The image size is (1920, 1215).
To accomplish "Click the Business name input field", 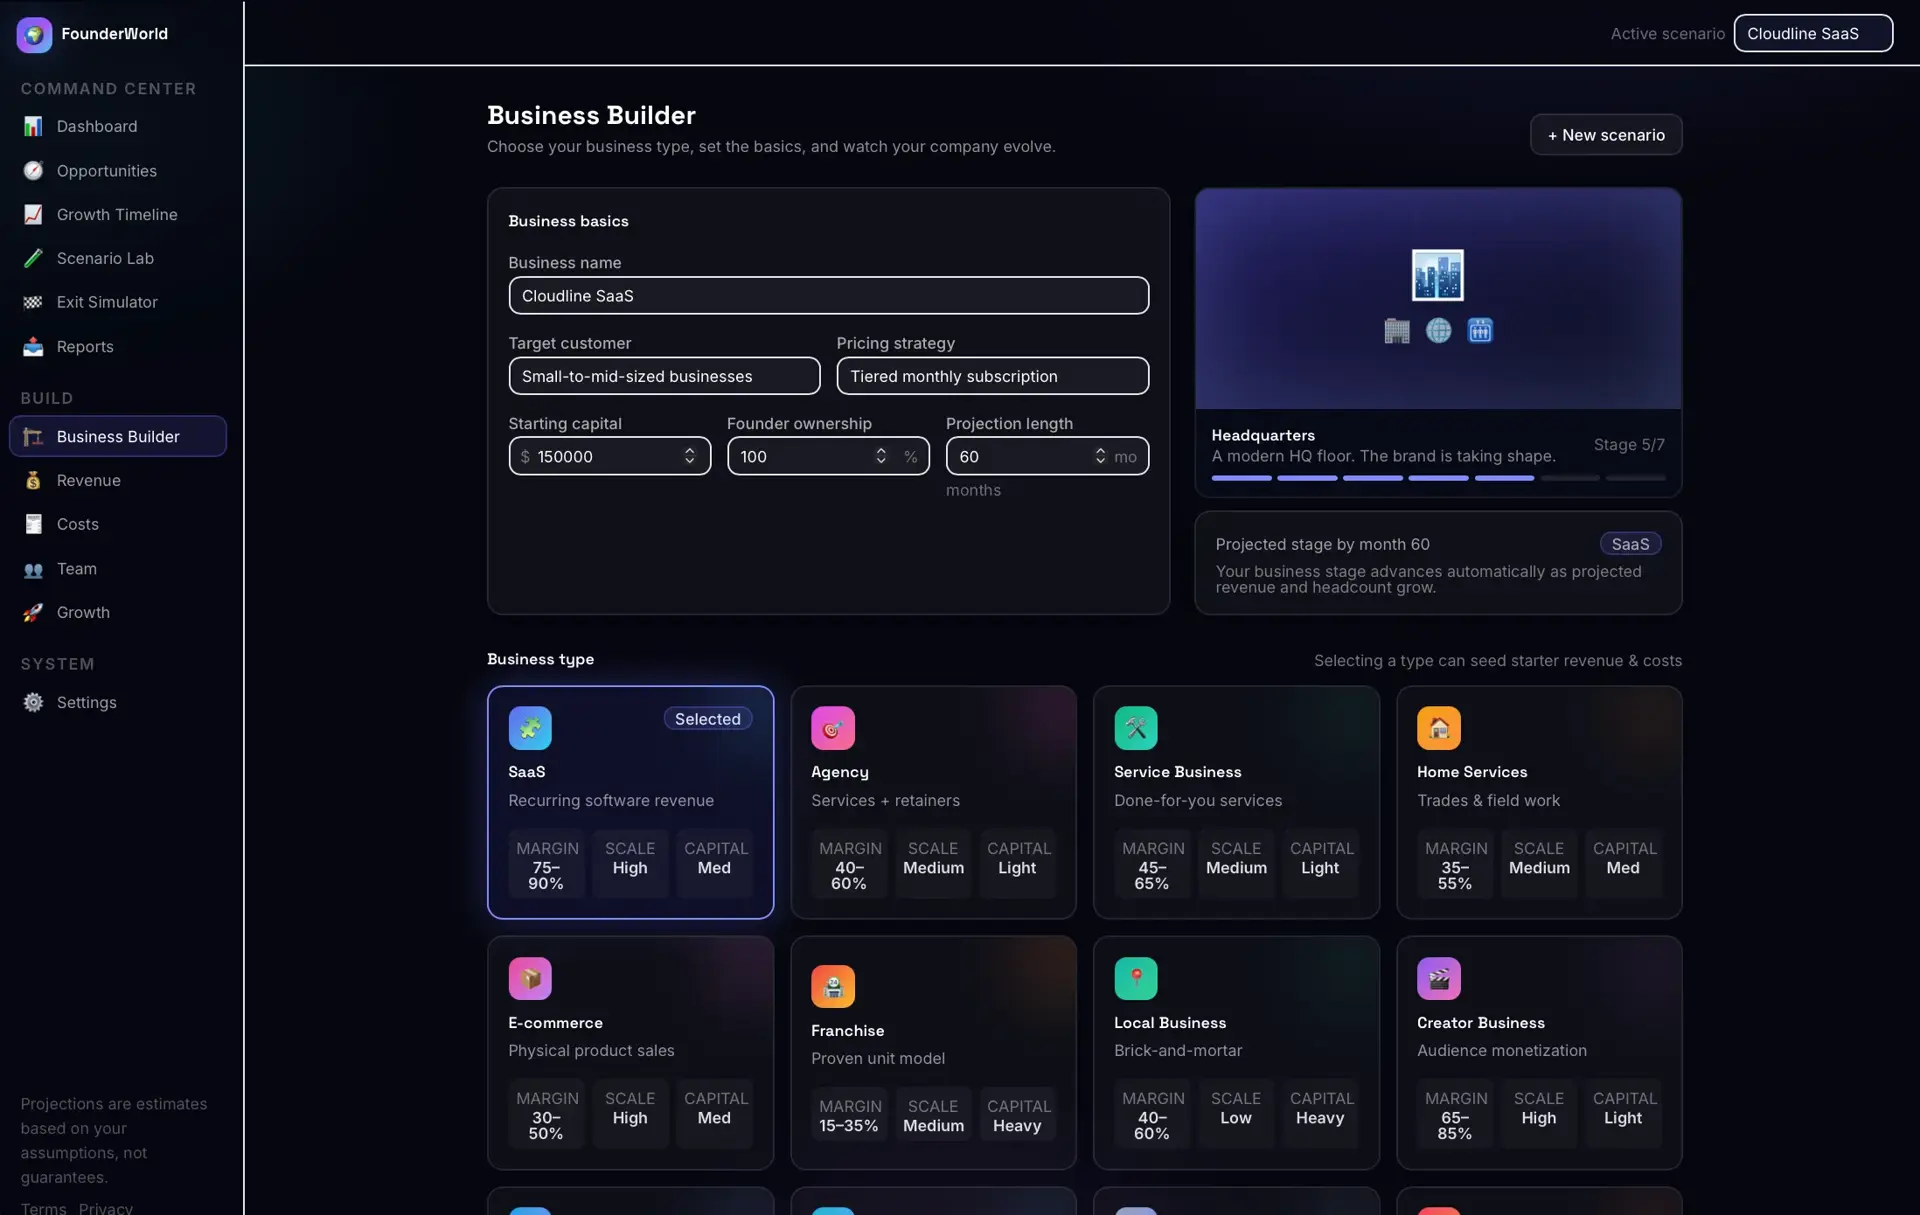I will click(828, 296).
